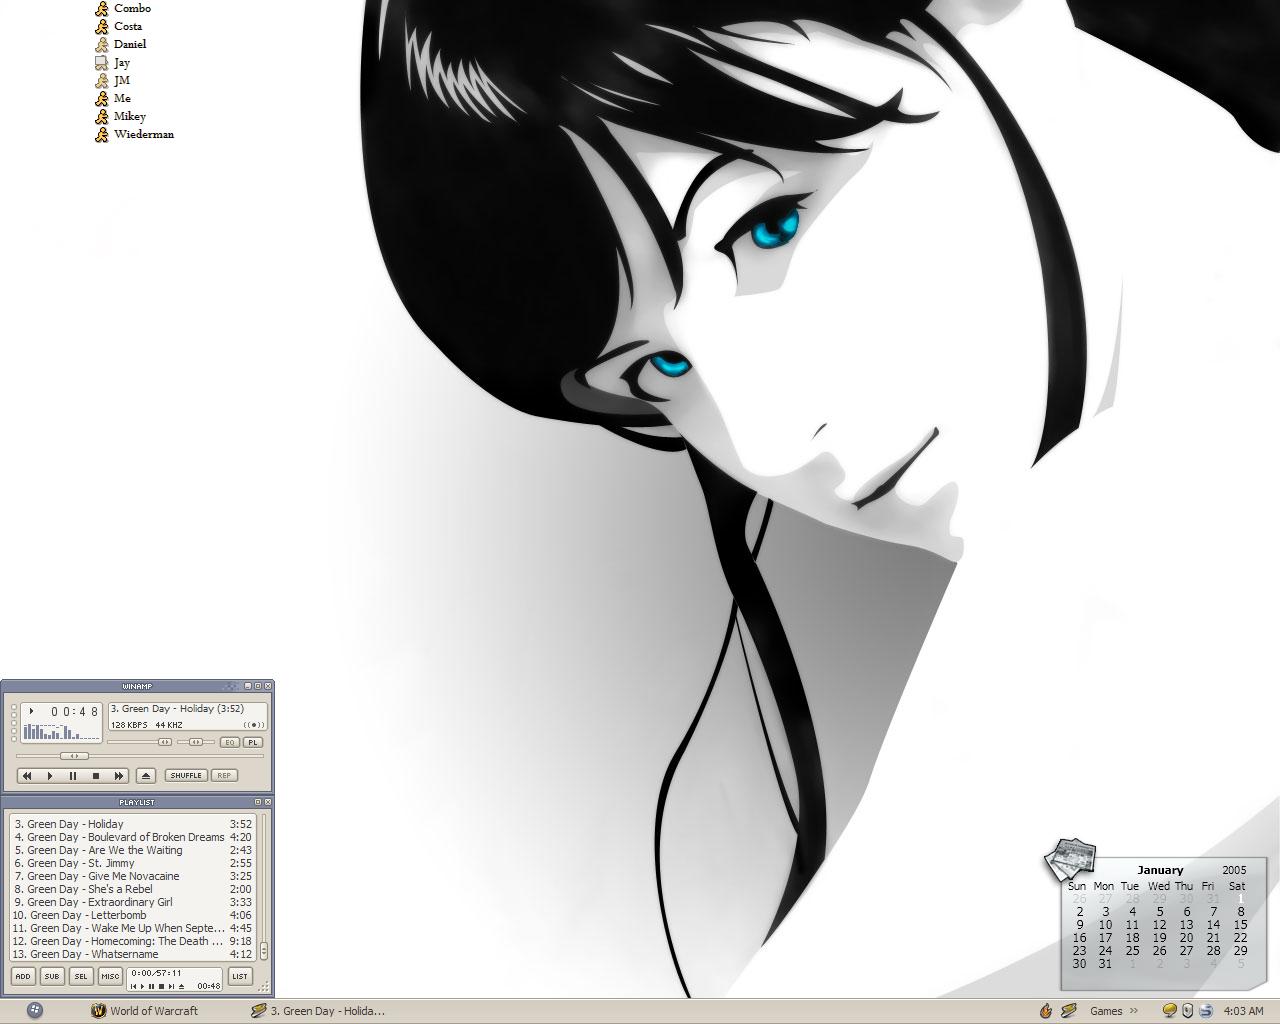Click the 00:48 elapsed time display
Viewport: 1280px width, 1024px height.
click(75, 712)
